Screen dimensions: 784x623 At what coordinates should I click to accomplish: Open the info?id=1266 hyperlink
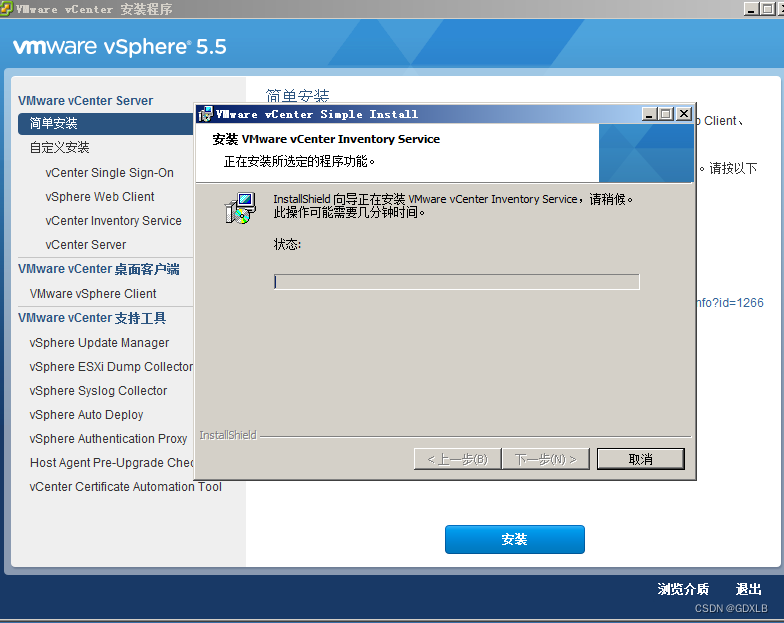(x=730, y=302)
